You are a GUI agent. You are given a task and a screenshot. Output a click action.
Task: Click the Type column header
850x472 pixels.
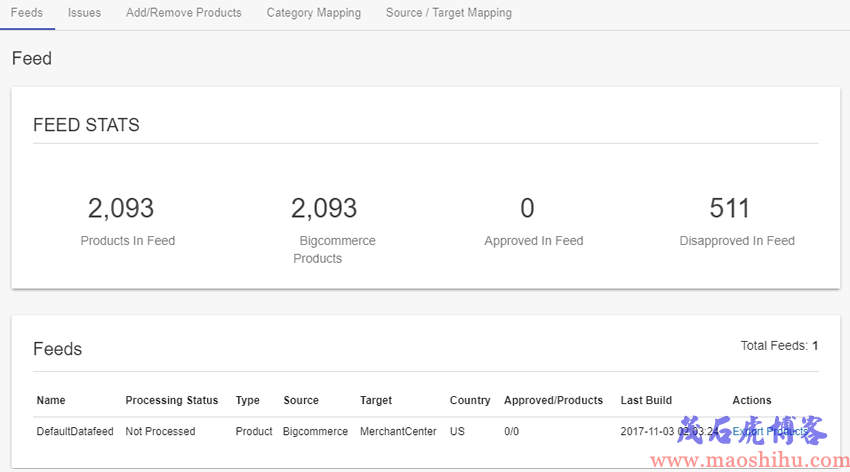coord(248,400)
